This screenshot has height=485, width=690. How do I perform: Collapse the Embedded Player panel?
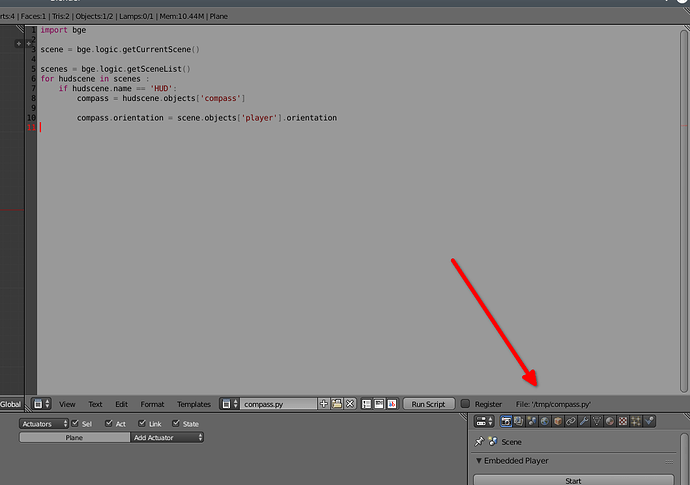479,460
